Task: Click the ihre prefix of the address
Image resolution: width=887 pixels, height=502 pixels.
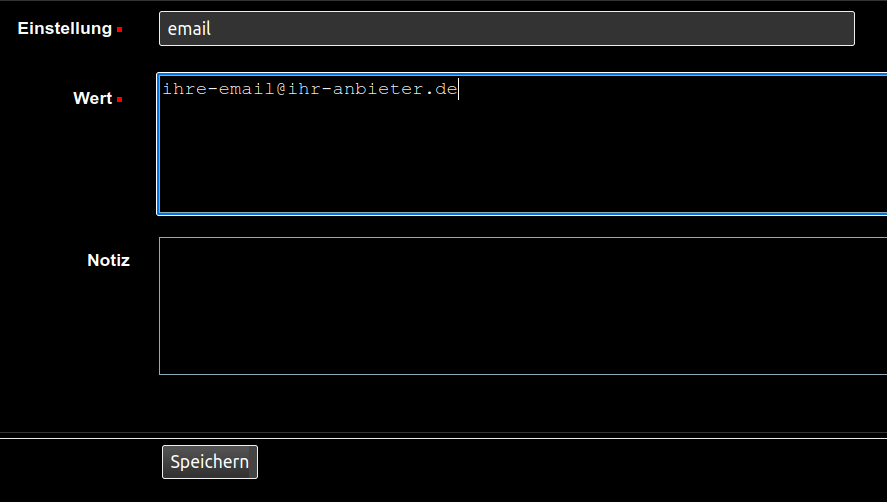Action: click(185, 89)
